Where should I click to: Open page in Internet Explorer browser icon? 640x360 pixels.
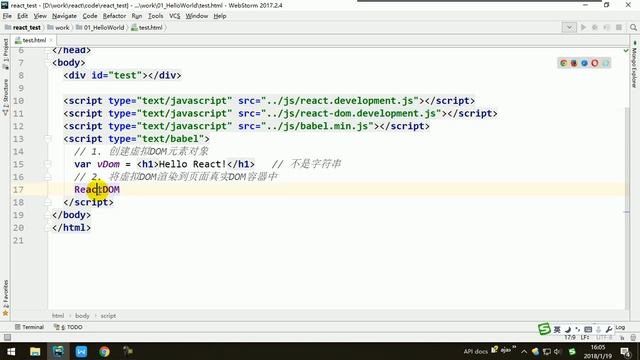click(x=605, y=63)
